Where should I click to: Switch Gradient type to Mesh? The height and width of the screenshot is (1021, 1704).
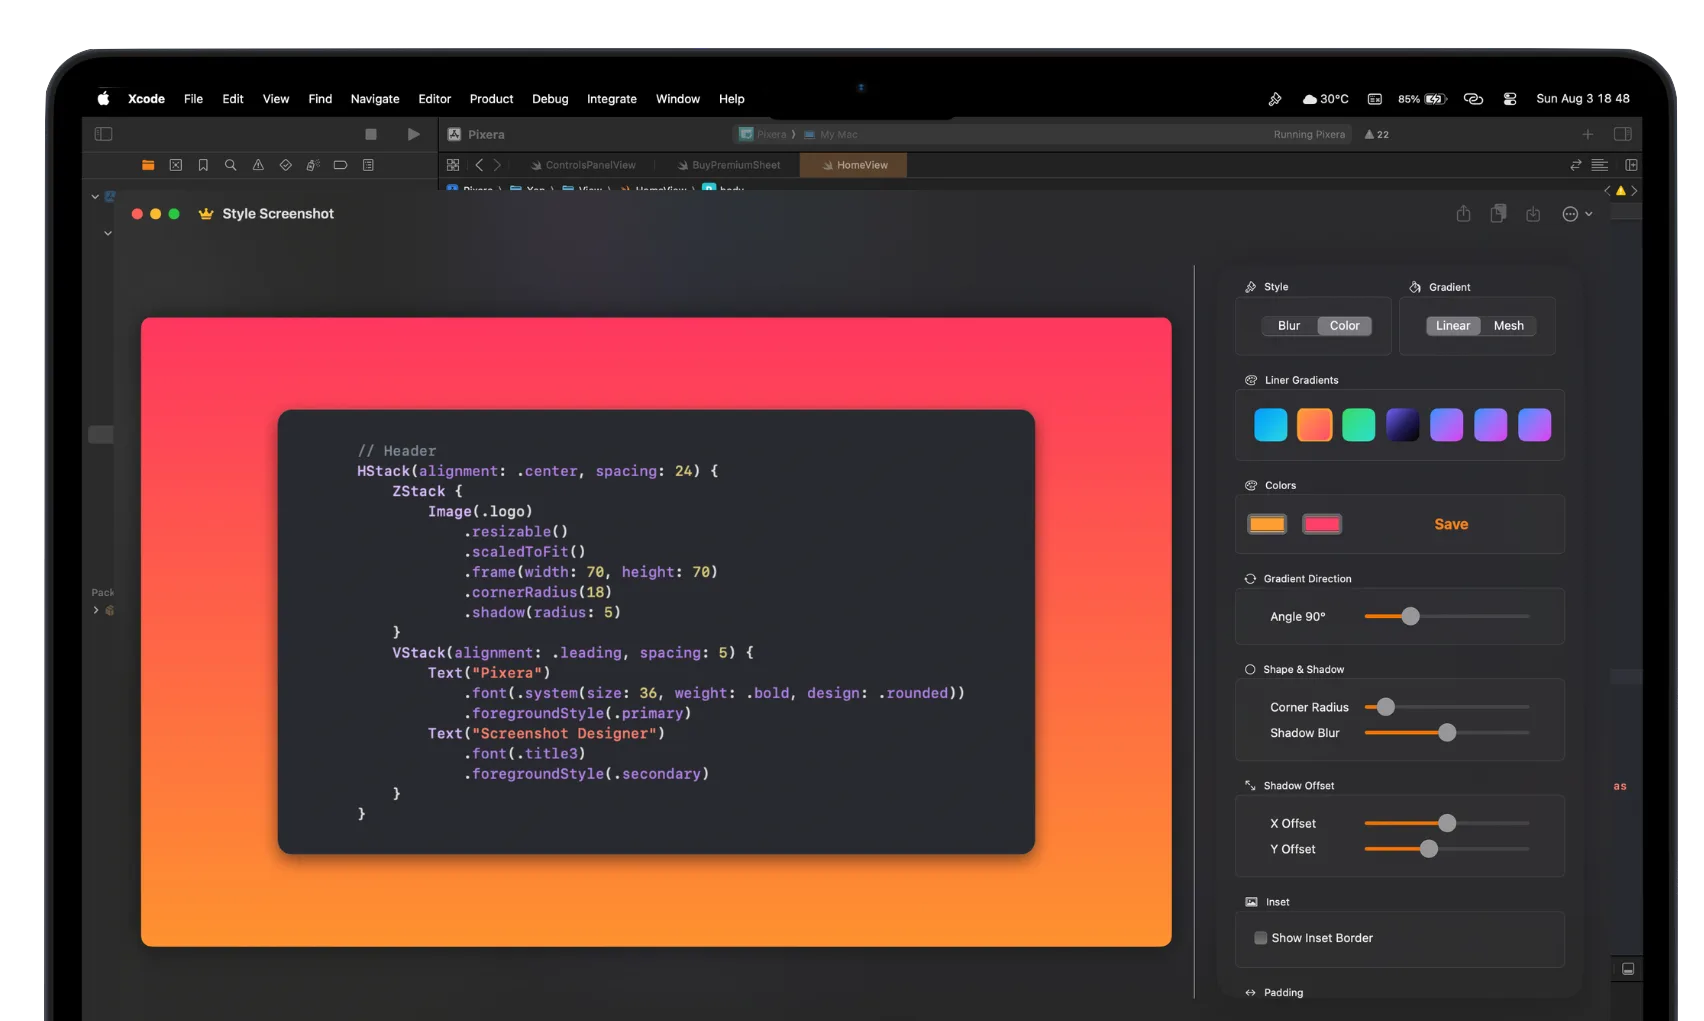coord(1508,325)
